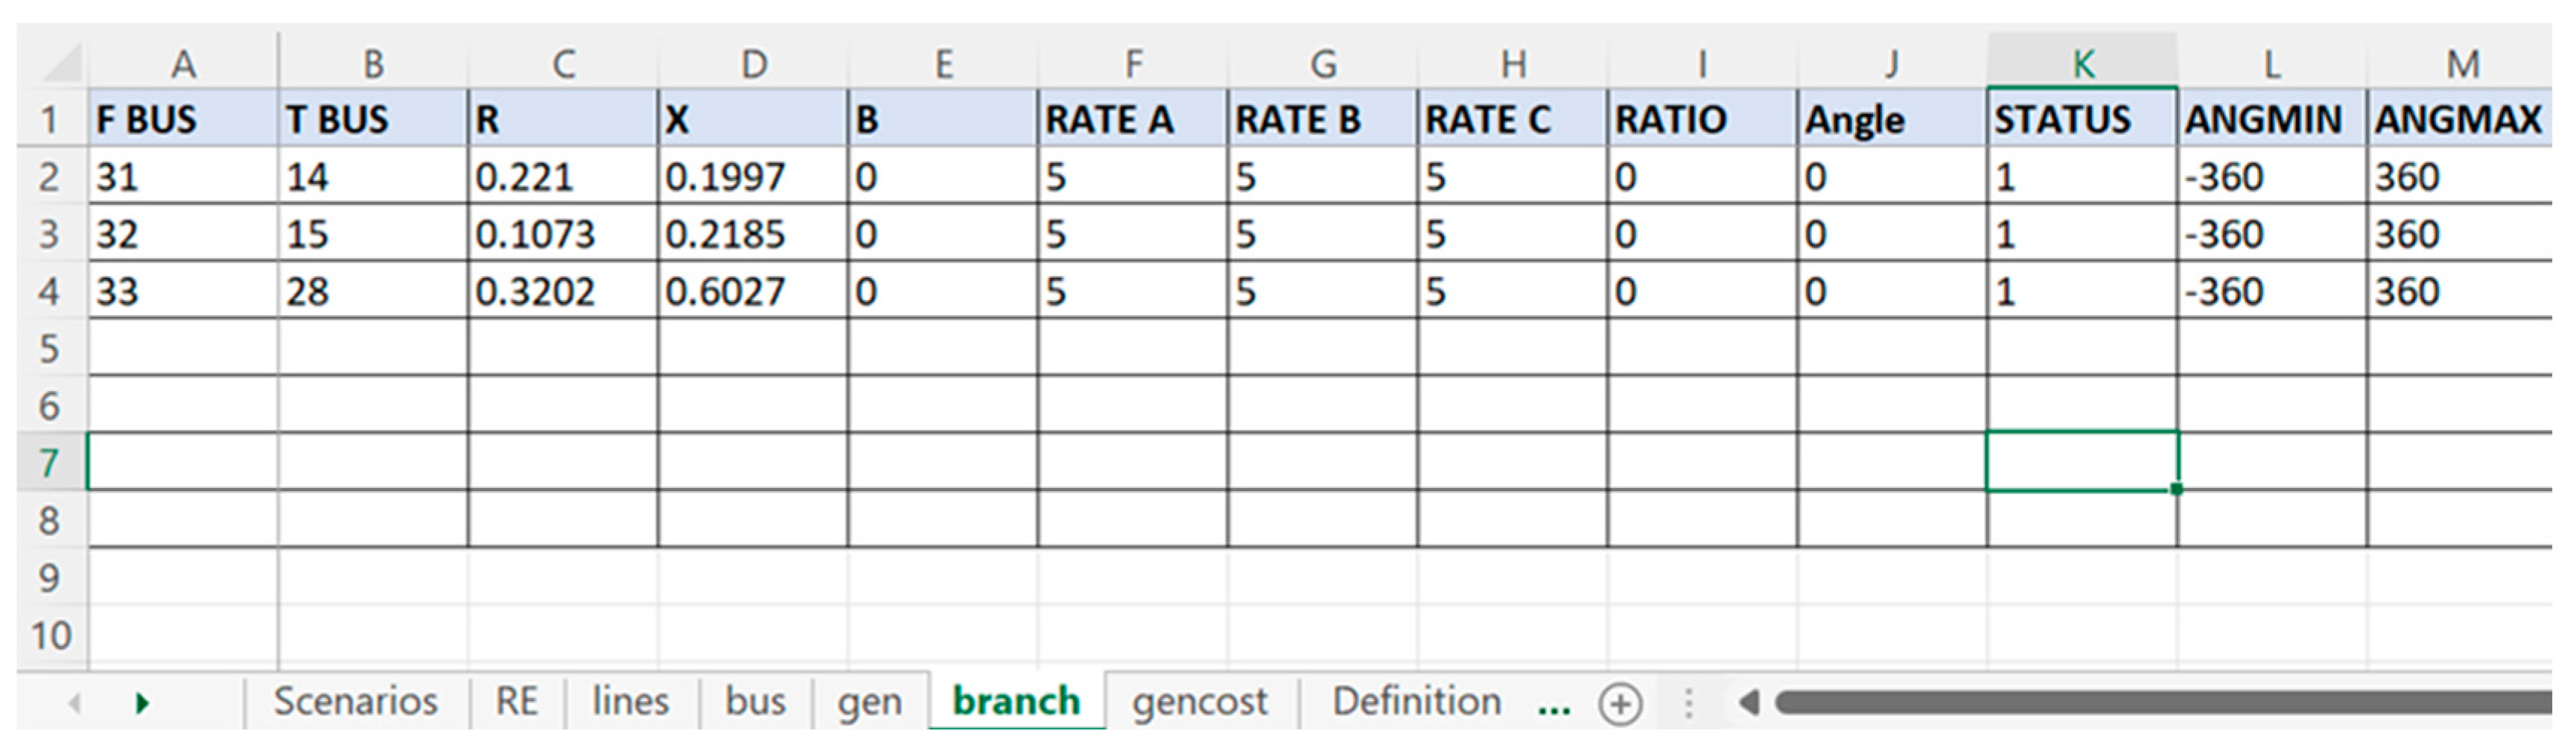Click the select-all corner triangle
Image resolution: width=2576 pixels, height=751 pixels.
[62, 64]
